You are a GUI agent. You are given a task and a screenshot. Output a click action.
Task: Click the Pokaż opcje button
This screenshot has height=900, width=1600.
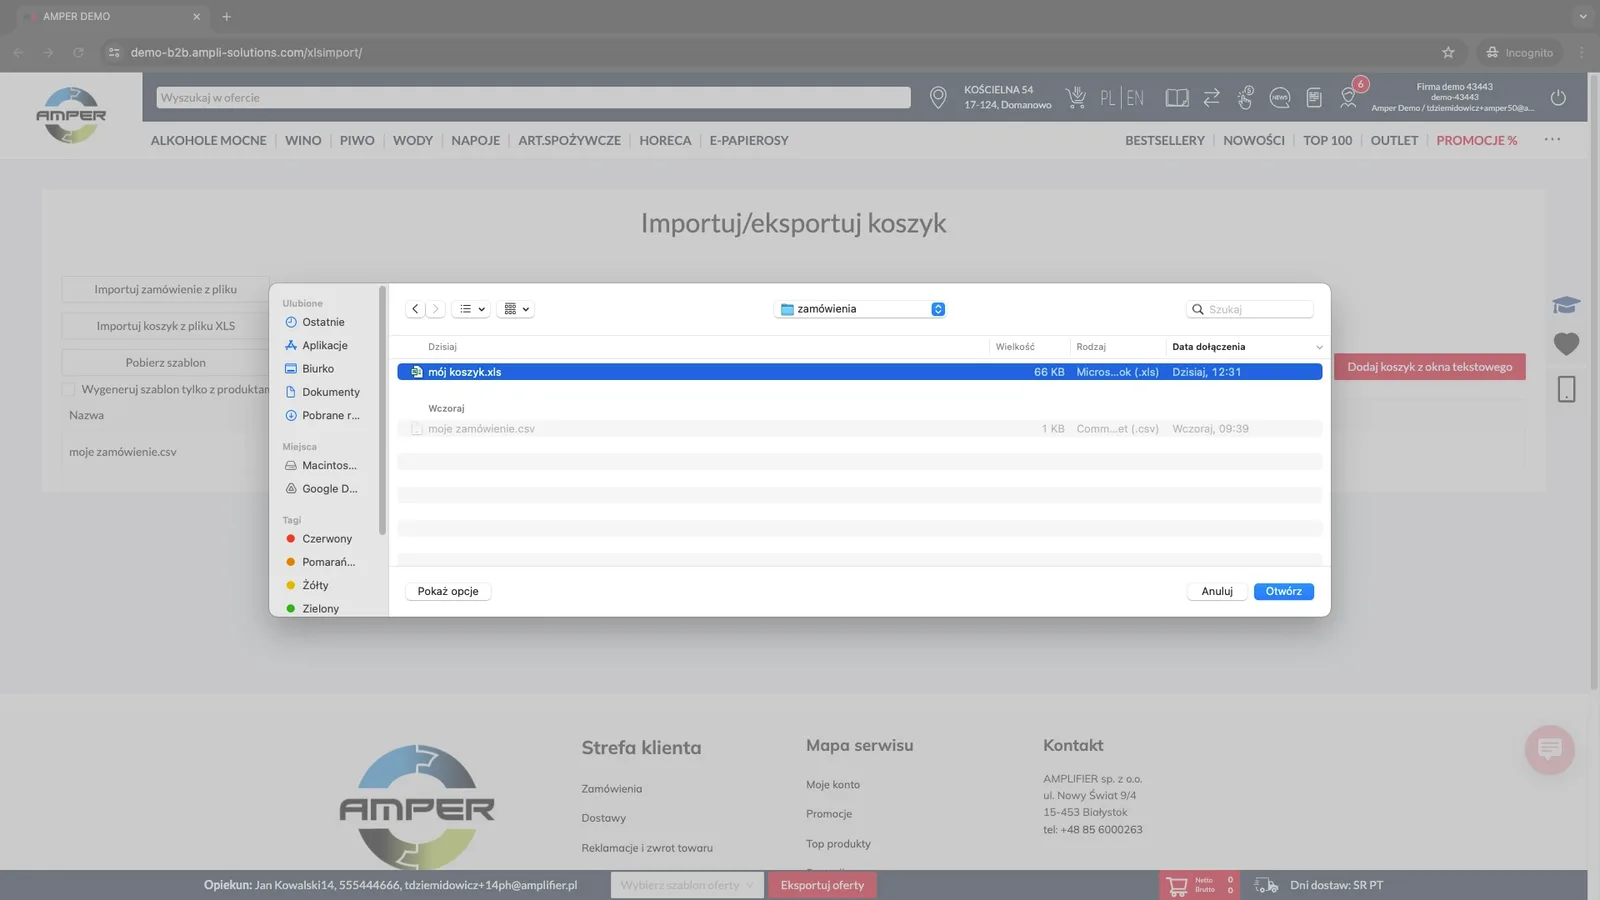(x=448, y=591)
